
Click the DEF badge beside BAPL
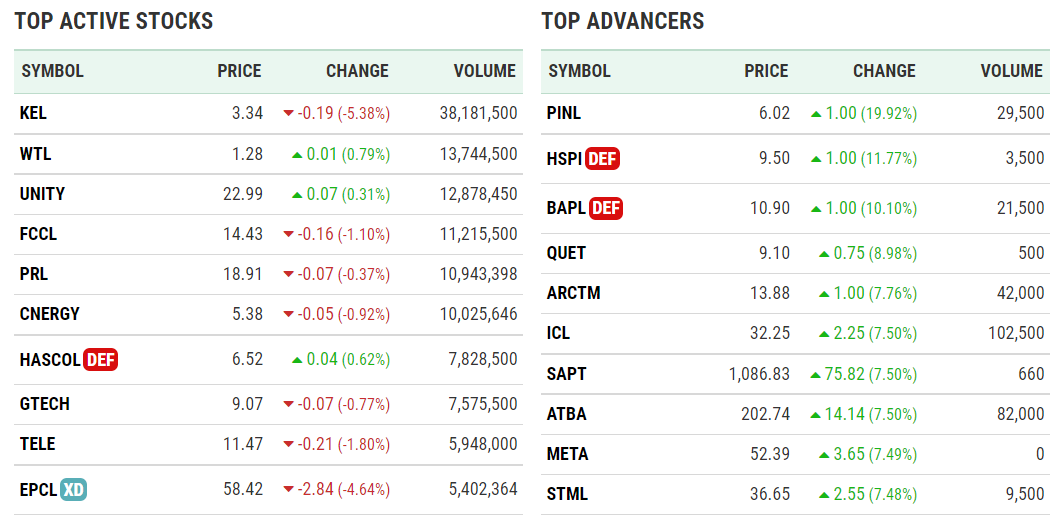click(x=606, y=208)
